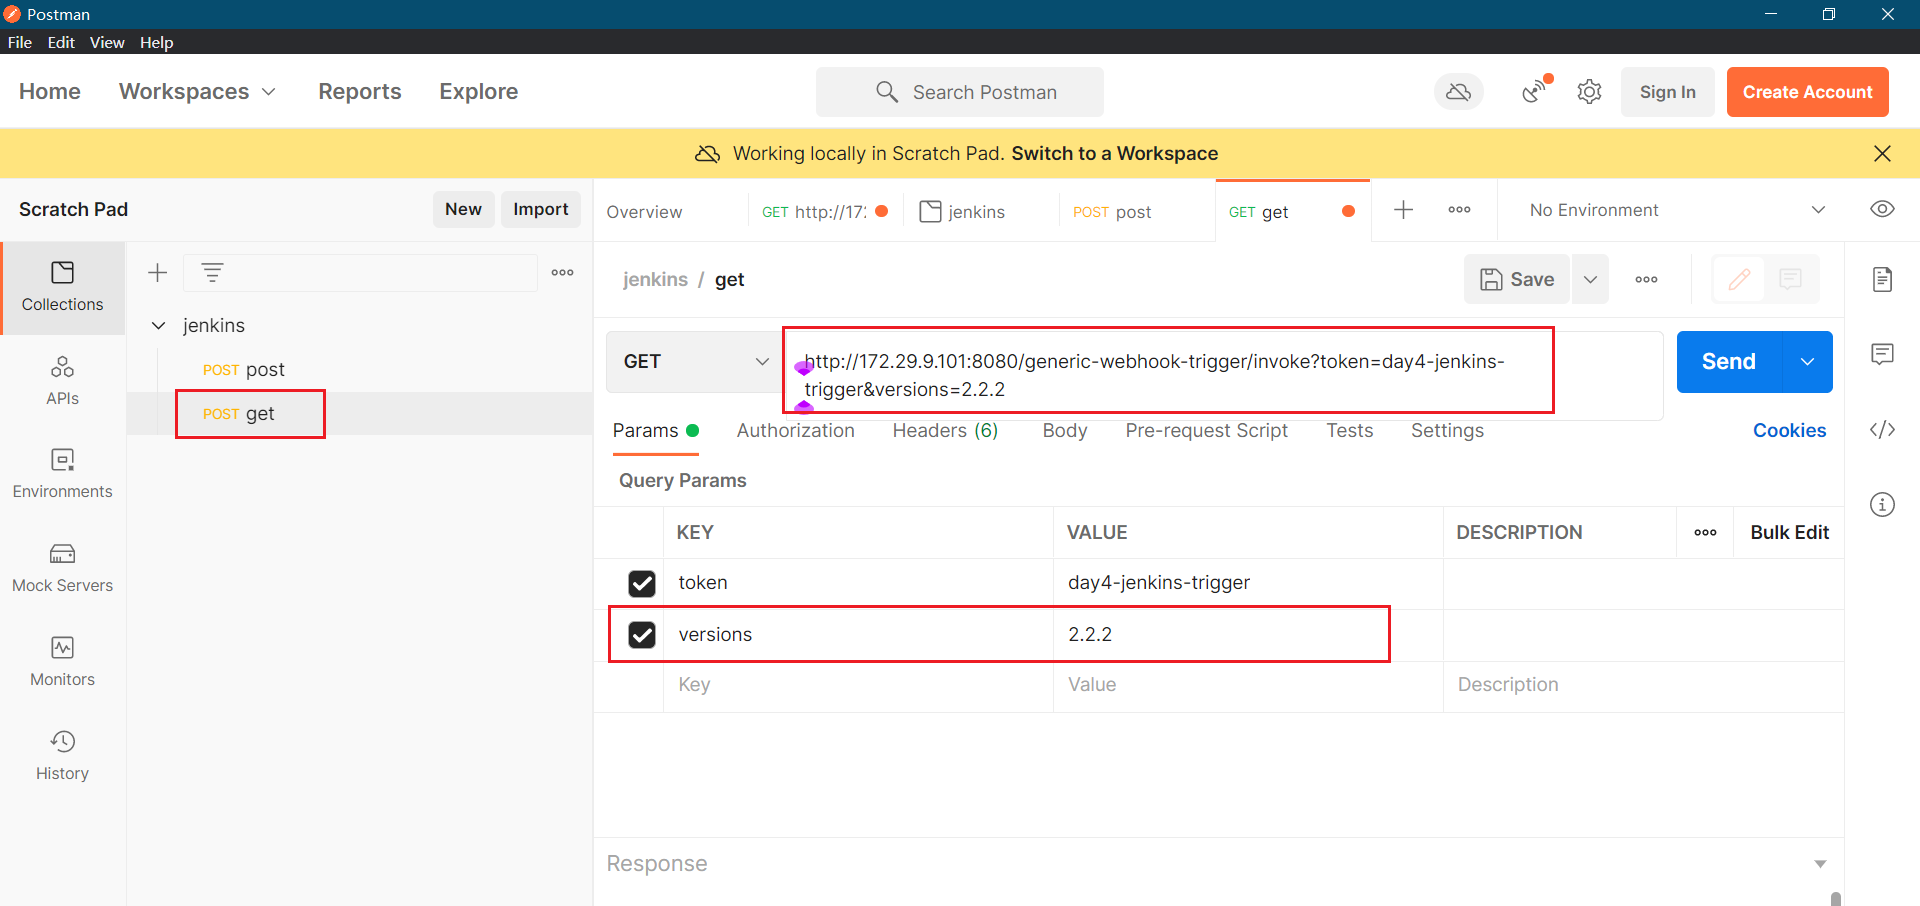This screenshot has height=906, width=1920.
Task: Open the documentation icon in right sidebar
Action: pyautogui.click(x=1882, y=279)
